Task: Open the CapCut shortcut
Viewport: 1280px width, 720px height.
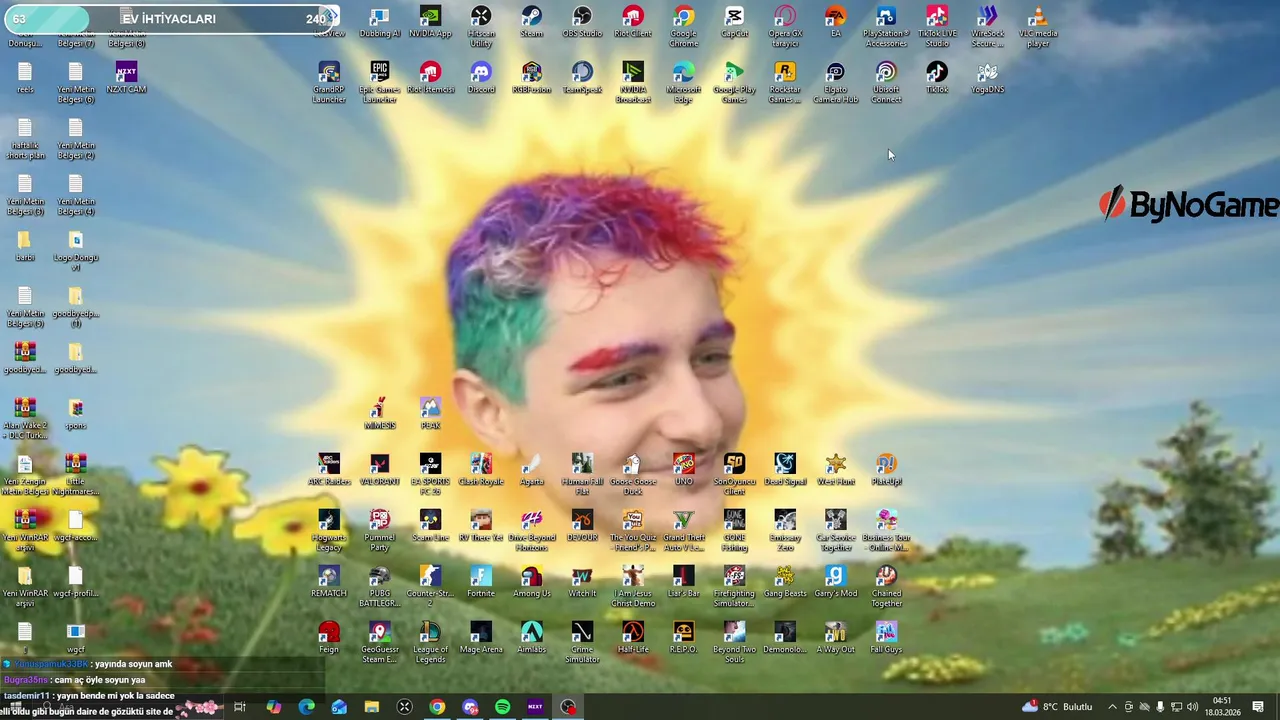Action: tap(734, 22)
